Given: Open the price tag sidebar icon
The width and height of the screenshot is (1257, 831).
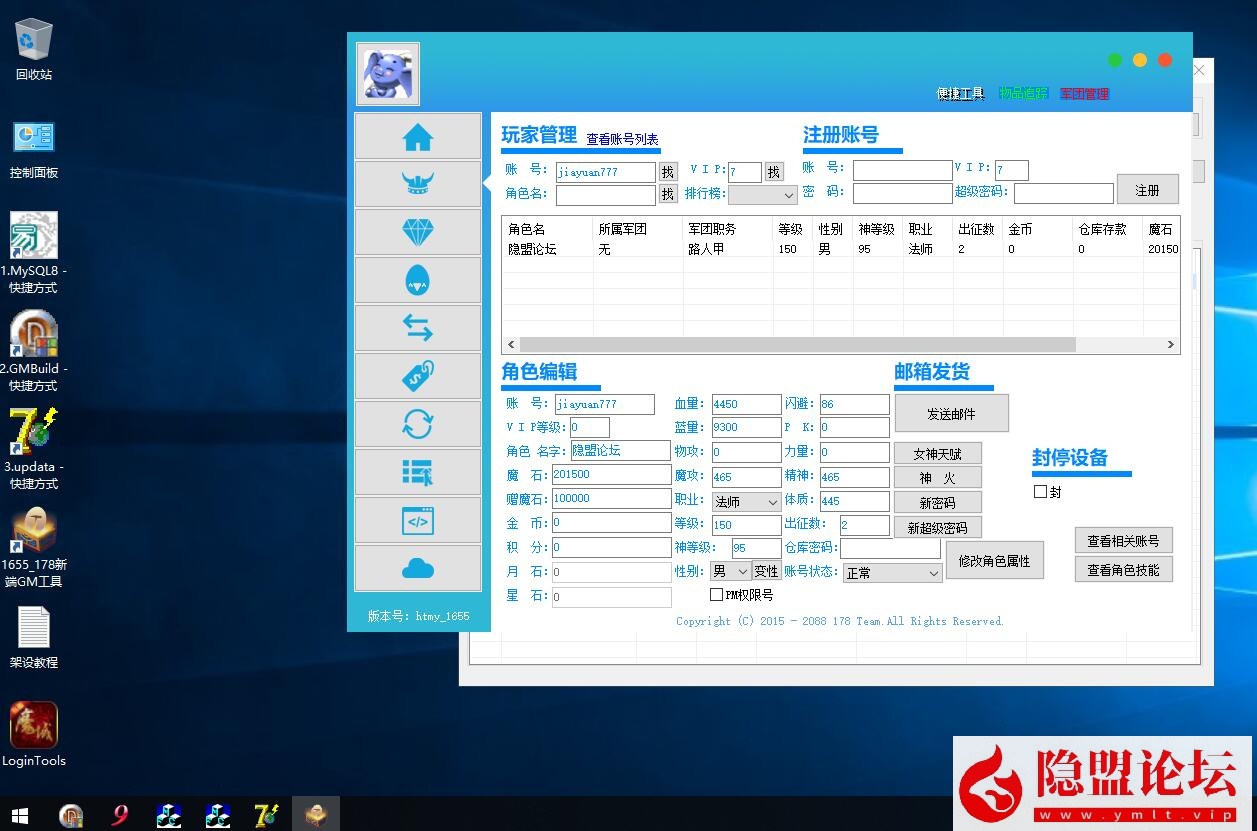Looking at the screenshot, I should click(x=418, y=376).
